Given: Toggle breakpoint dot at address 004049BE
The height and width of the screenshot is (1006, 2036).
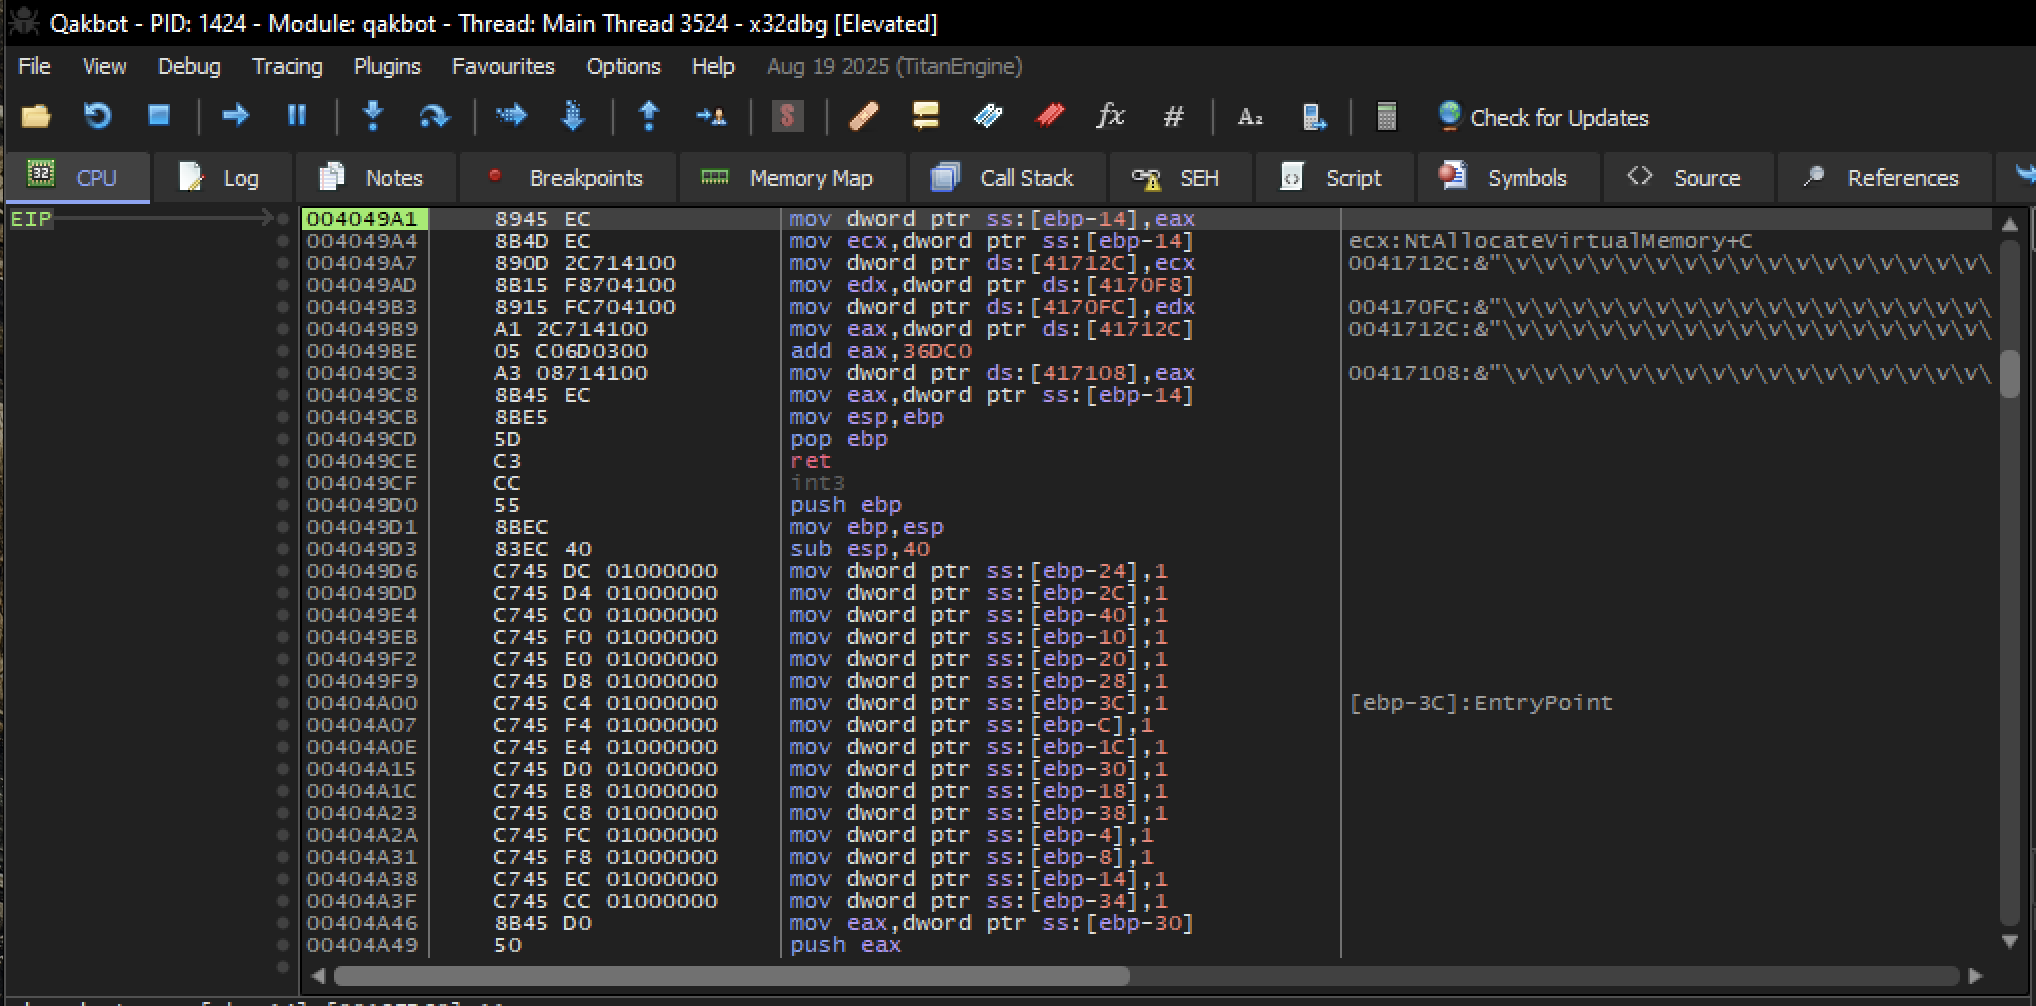Looking at the screenshot, I should point(283,351).
